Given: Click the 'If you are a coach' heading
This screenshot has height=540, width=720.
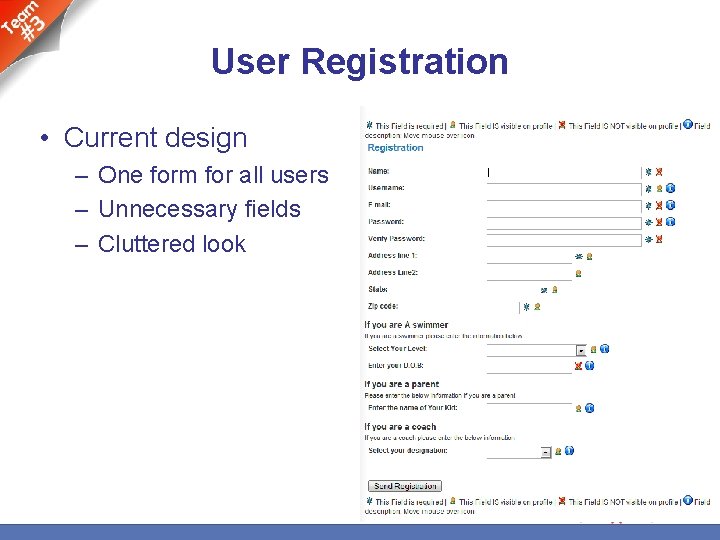Looking at the screenshot, I should (x=400, y=427).
